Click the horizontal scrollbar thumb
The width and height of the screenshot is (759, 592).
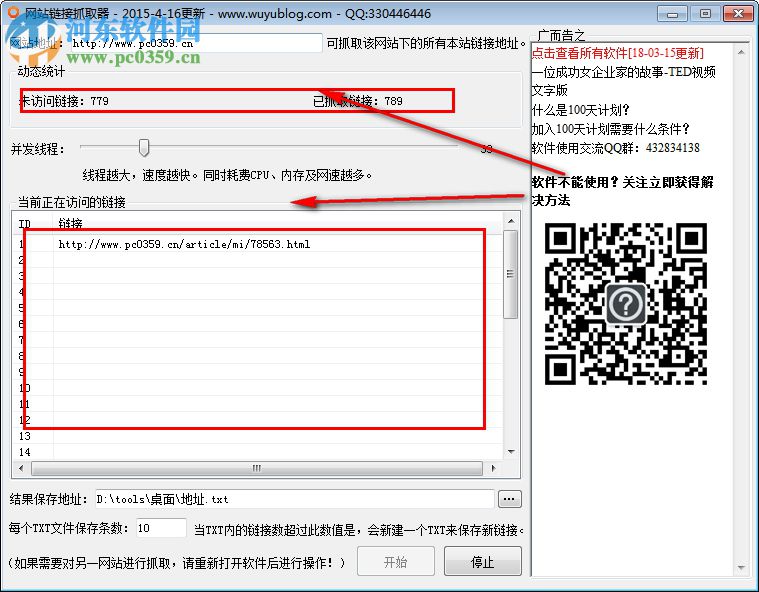pos(257,468)
